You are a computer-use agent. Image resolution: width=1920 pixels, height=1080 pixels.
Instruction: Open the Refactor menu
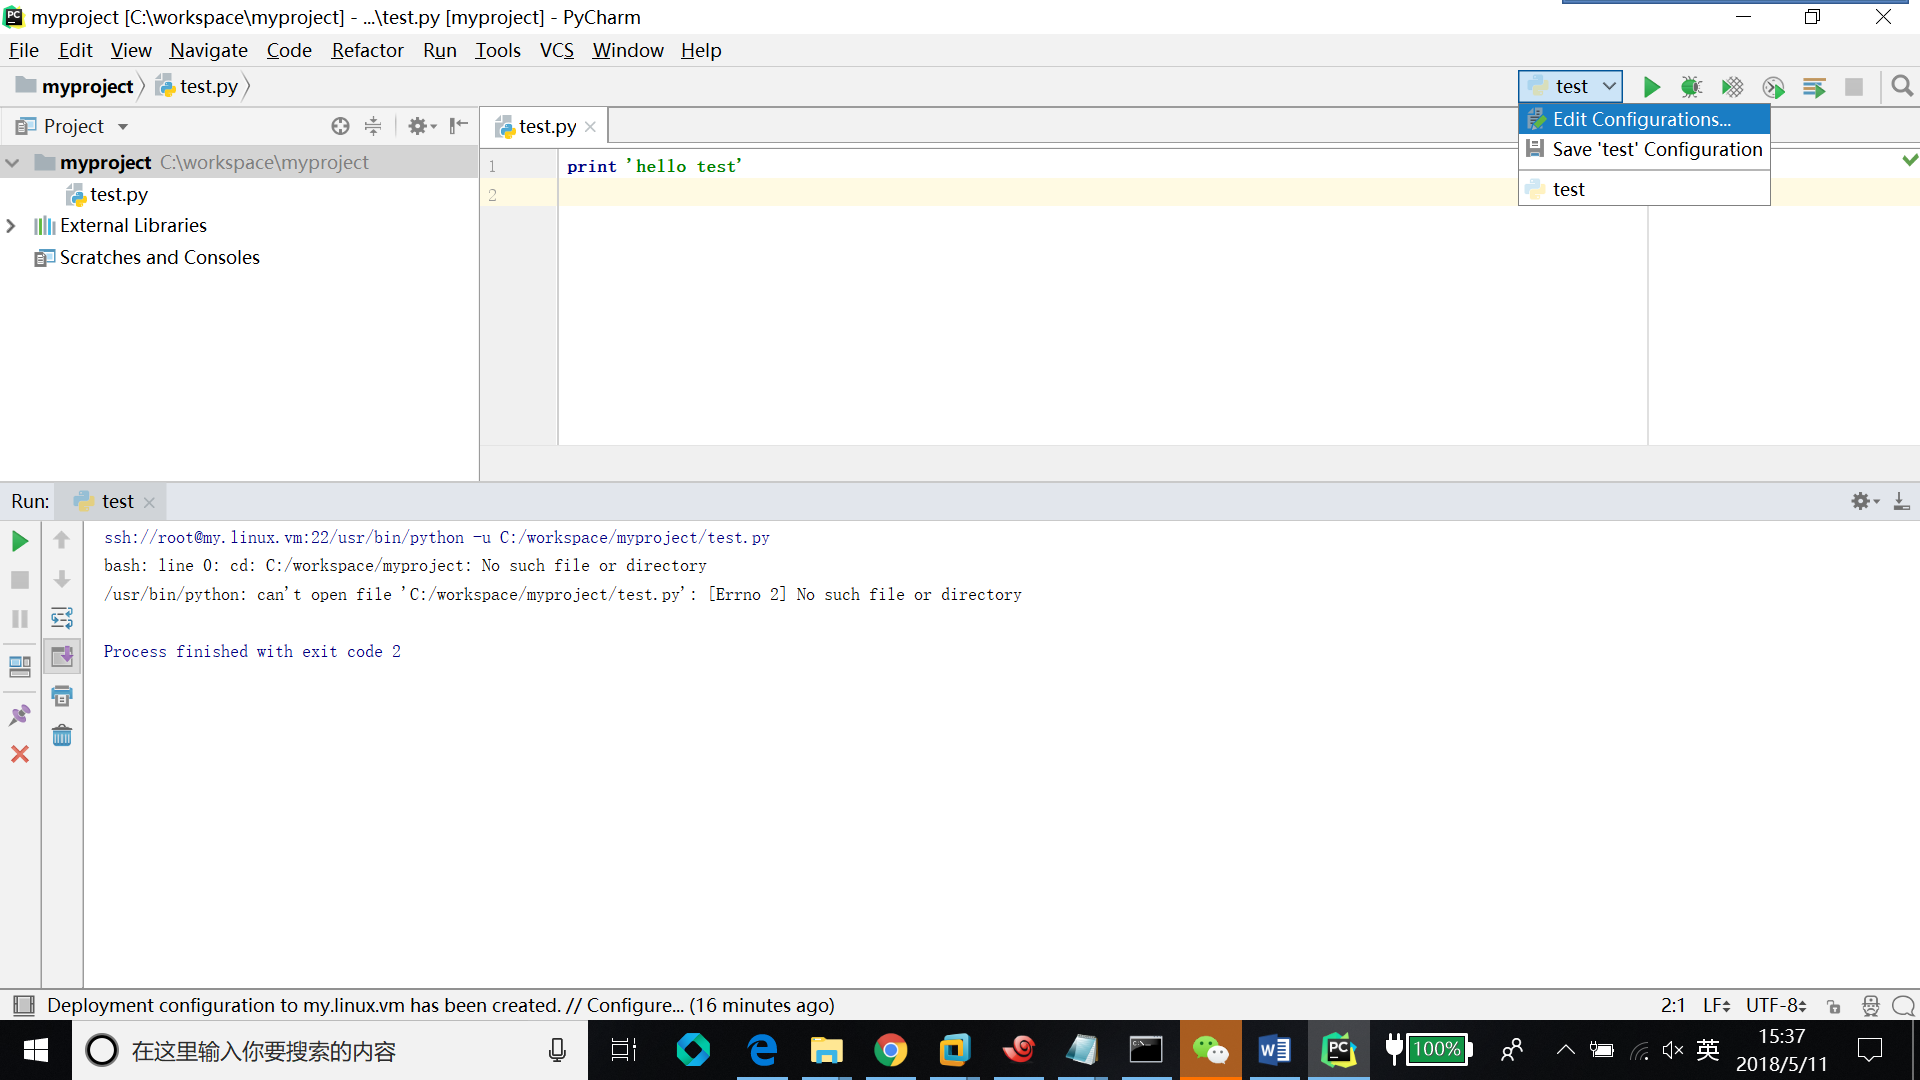tap(367, 50)
